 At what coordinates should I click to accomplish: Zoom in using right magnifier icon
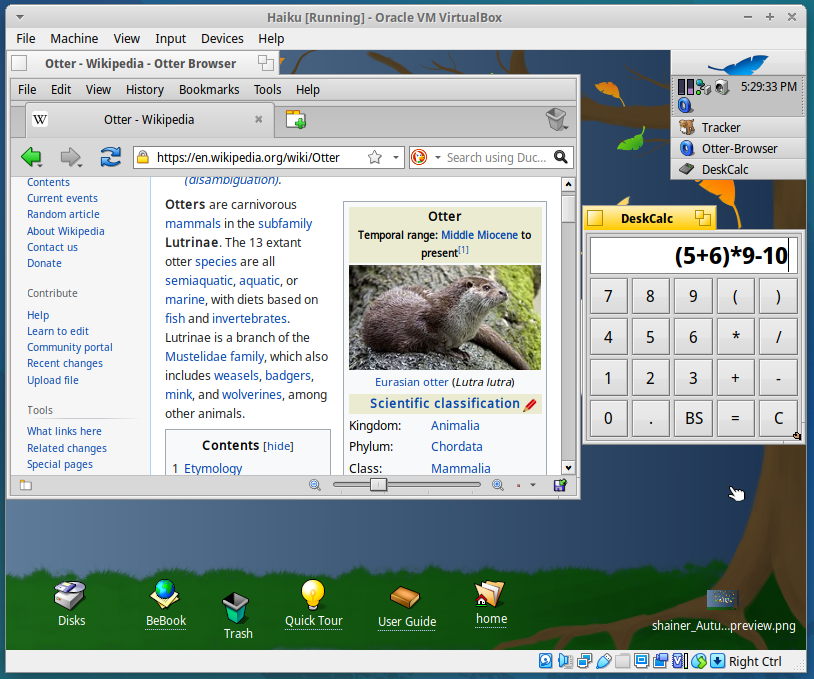[497, 485]
